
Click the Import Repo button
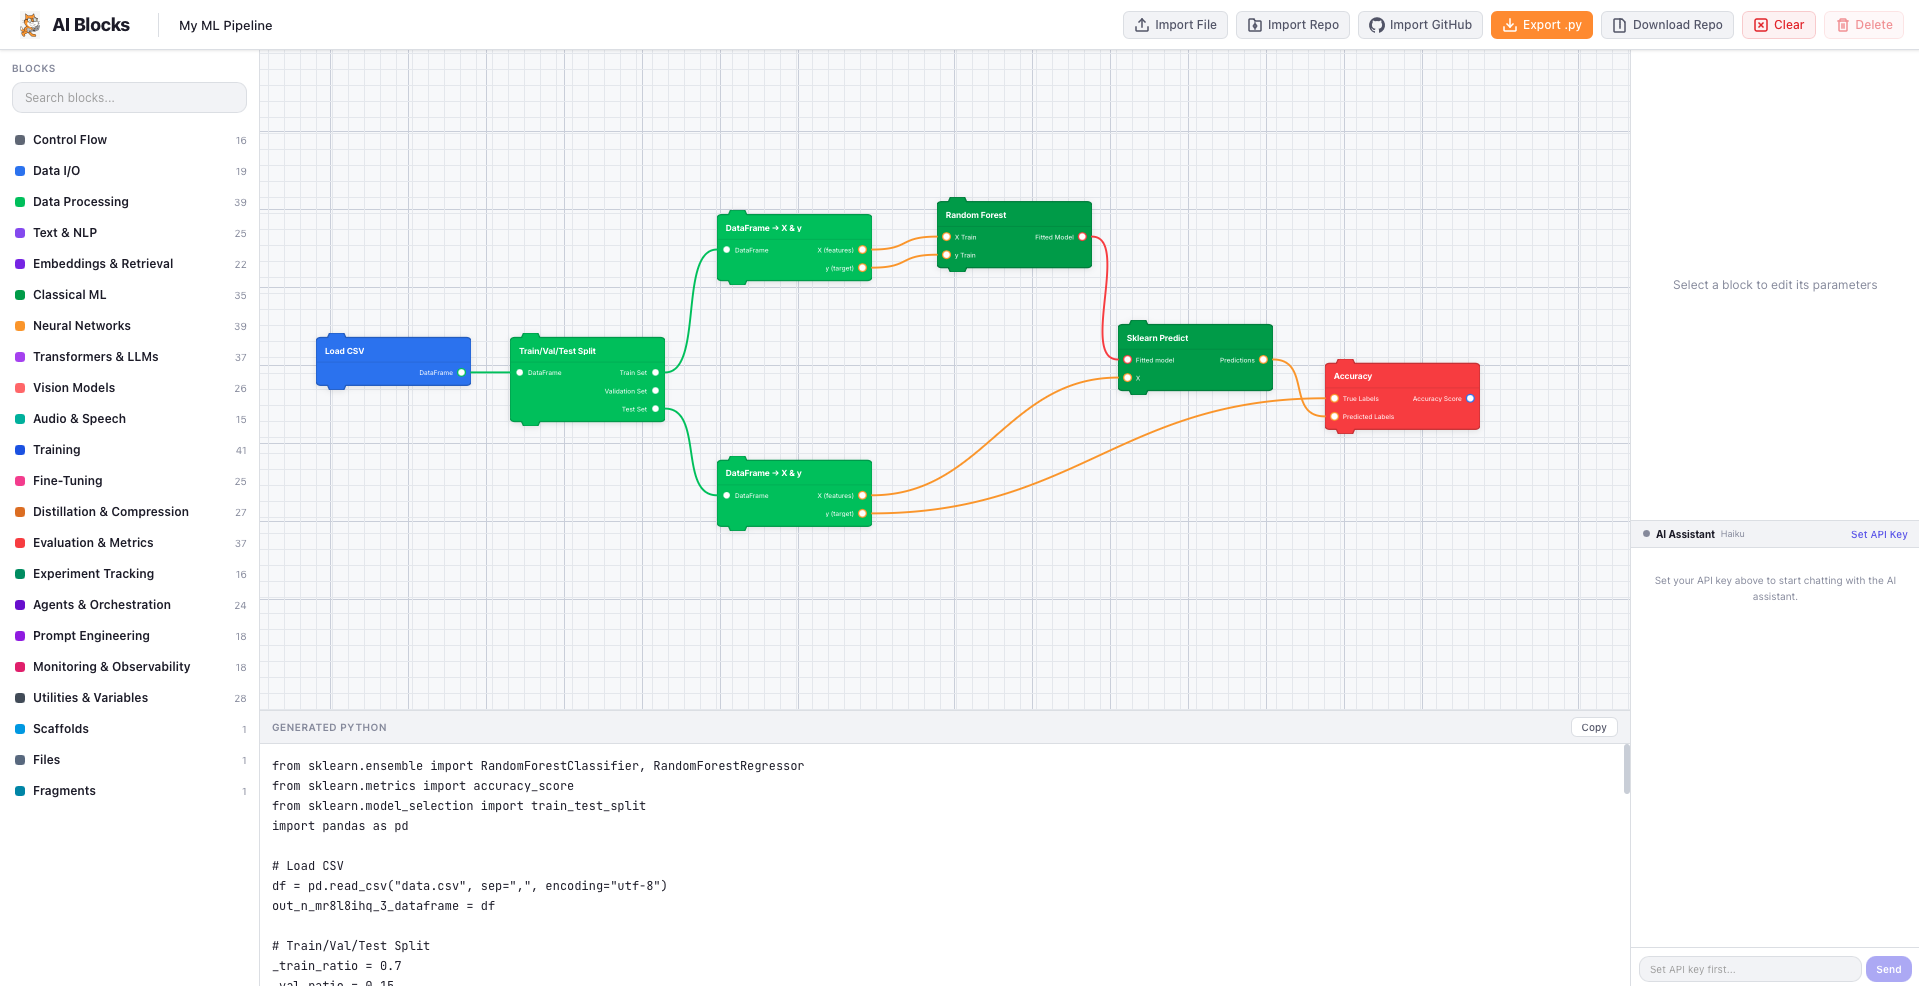coord(1293,25)
